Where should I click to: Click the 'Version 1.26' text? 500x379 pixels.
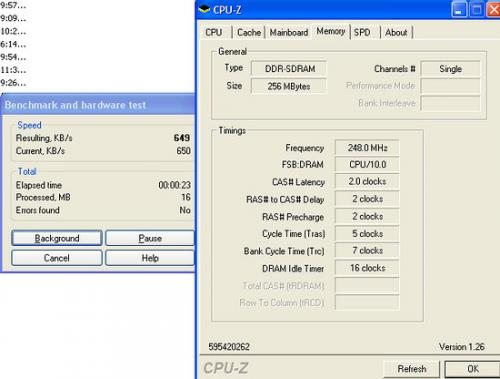pyautogui.click(x=462, y=347)
